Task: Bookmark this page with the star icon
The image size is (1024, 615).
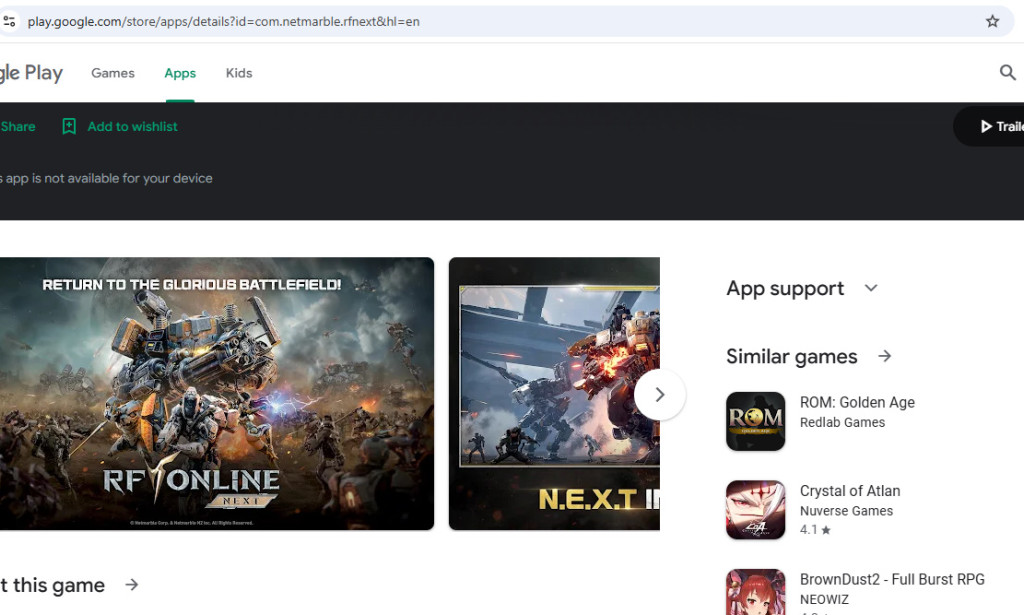Action: coord(992,21)
